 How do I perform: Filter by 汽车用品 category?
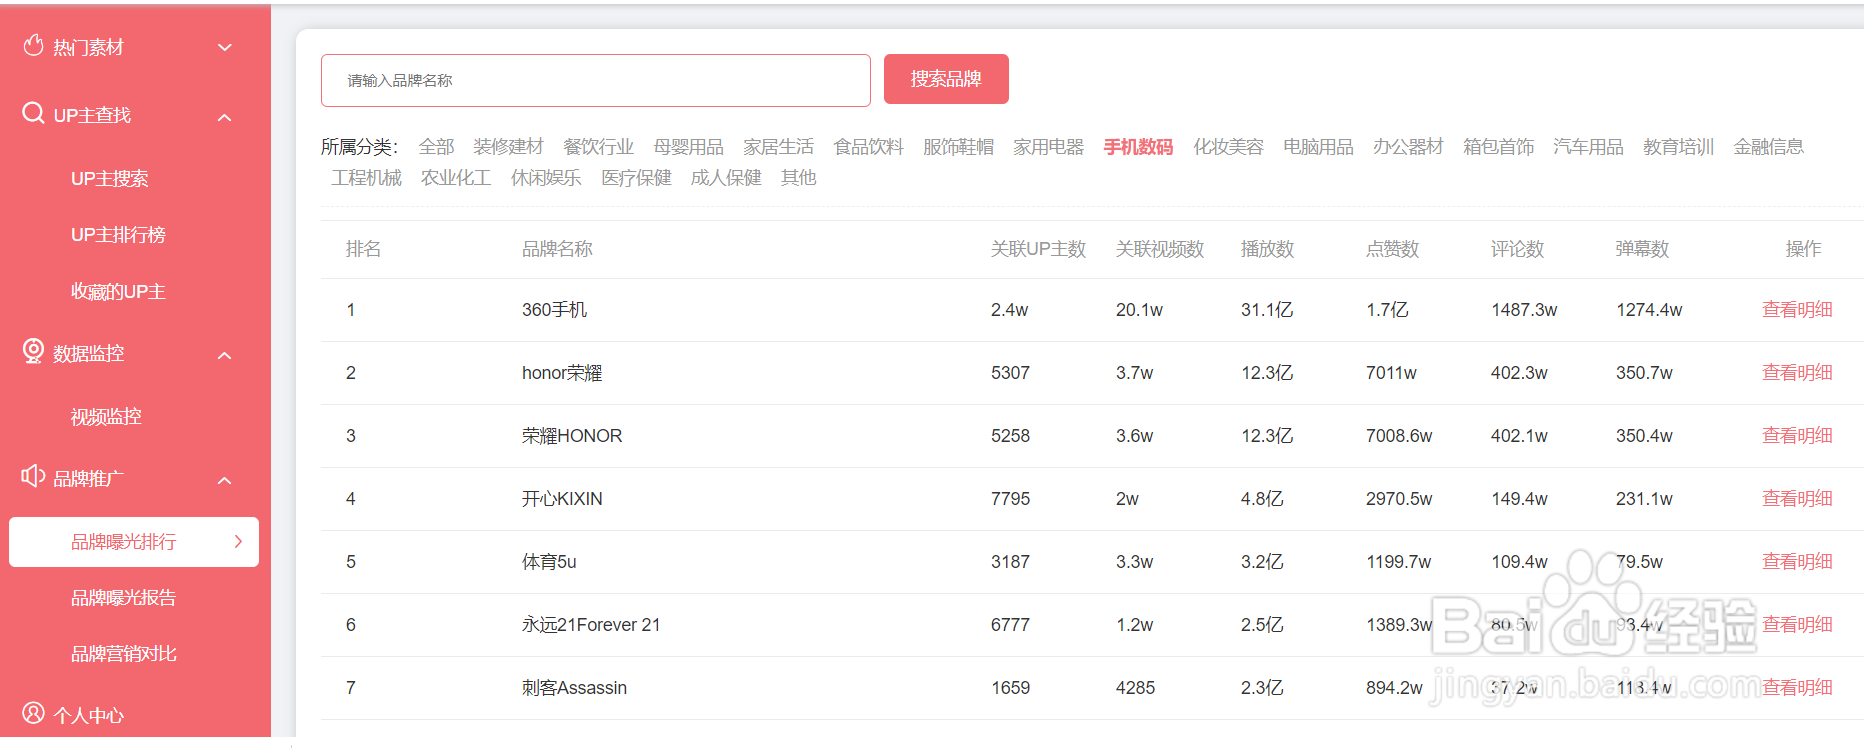[1588, 147]
